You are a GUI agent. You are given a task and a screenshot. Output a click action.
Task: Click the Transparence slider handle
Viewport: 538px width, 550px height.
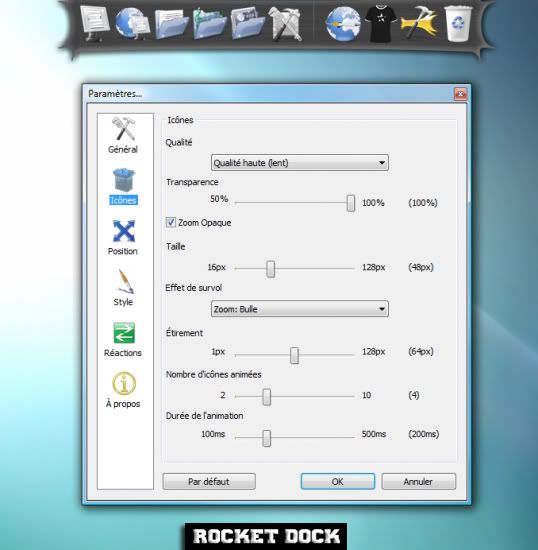click(x=350, y=203)
